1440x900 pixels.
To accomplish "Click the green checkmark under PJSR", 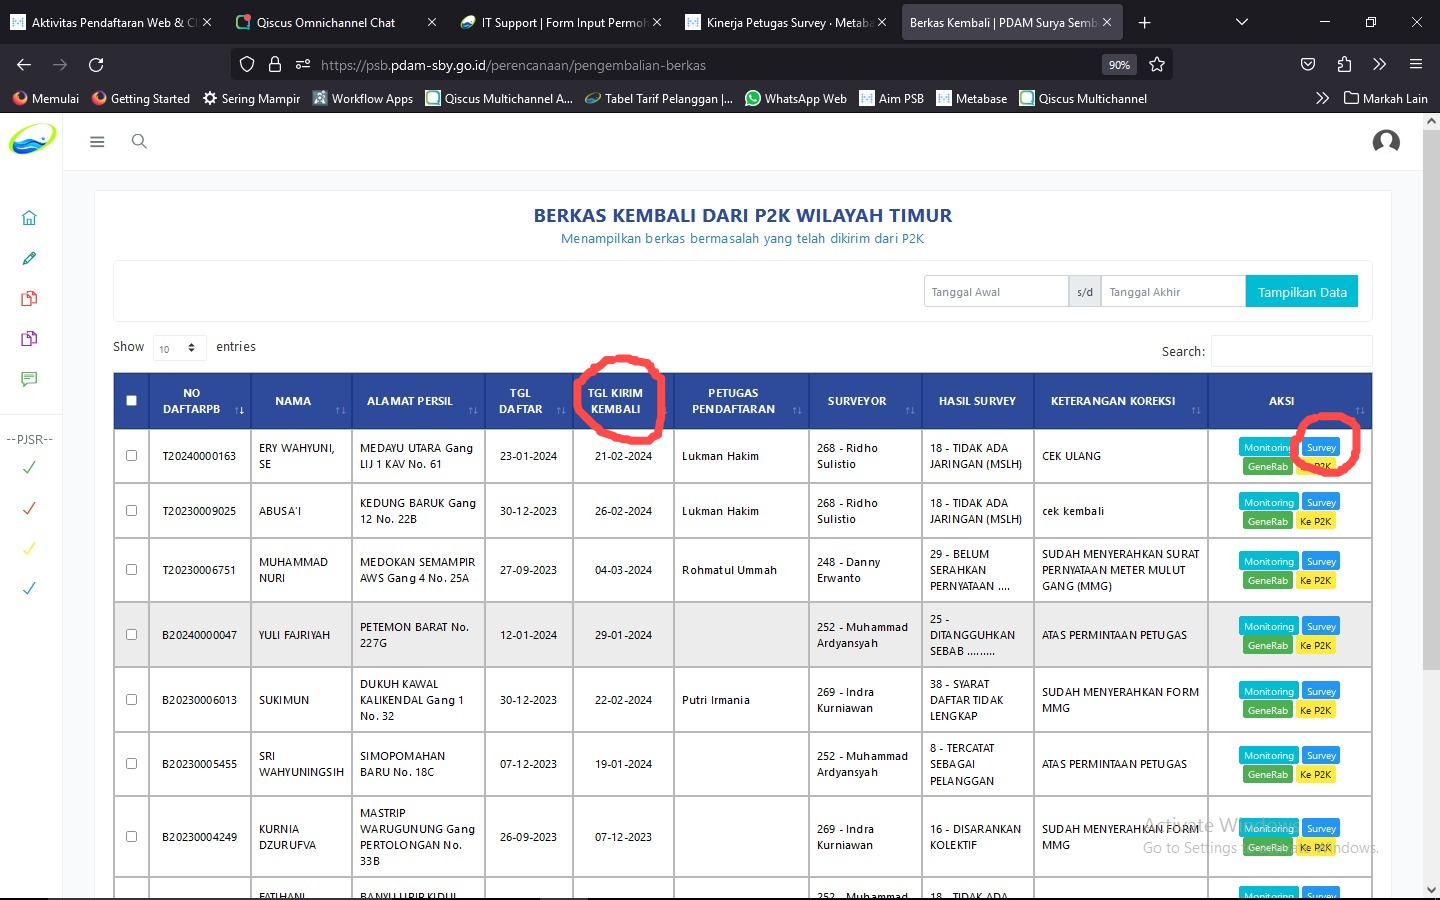I will pyautogui.click(x=29, y=467).
